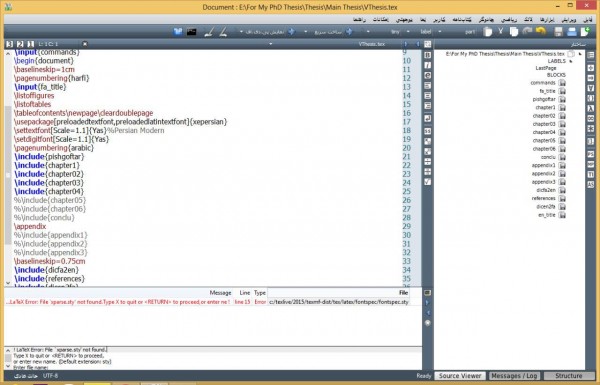Click the Paste clipboard icon

click(x=488, y=32)
